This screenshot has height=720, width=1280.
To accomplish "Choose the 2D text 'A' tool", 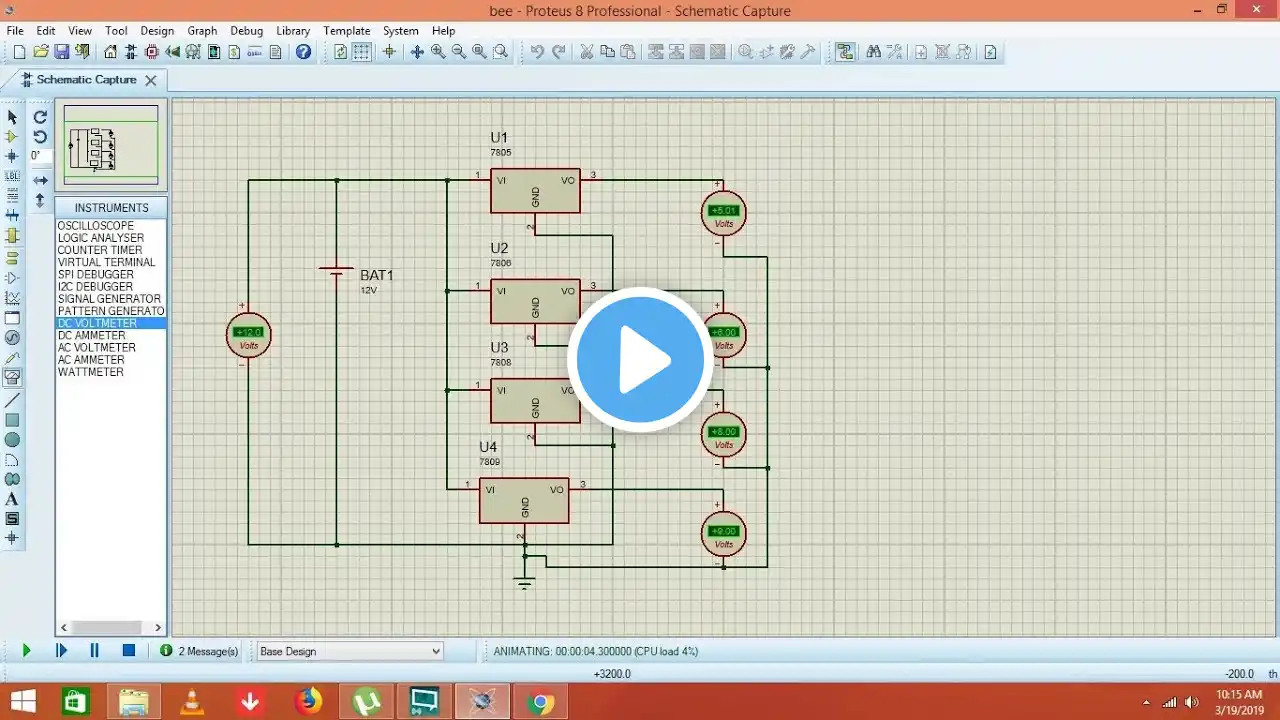I will point(12,499).
